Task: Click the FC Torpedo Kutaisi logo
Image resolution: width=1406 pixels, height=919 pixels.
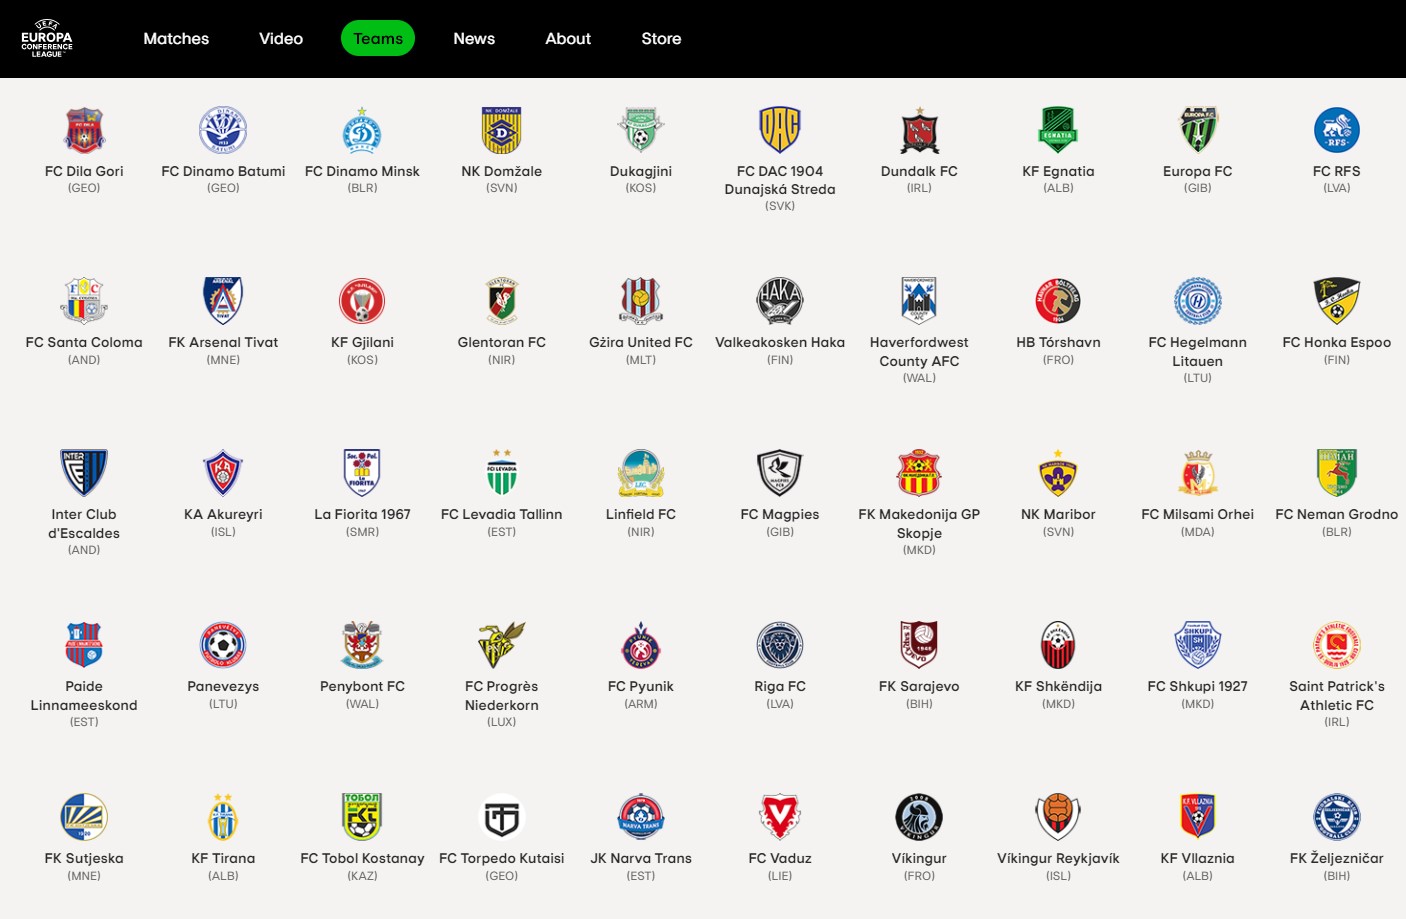Action: (501, 817)
